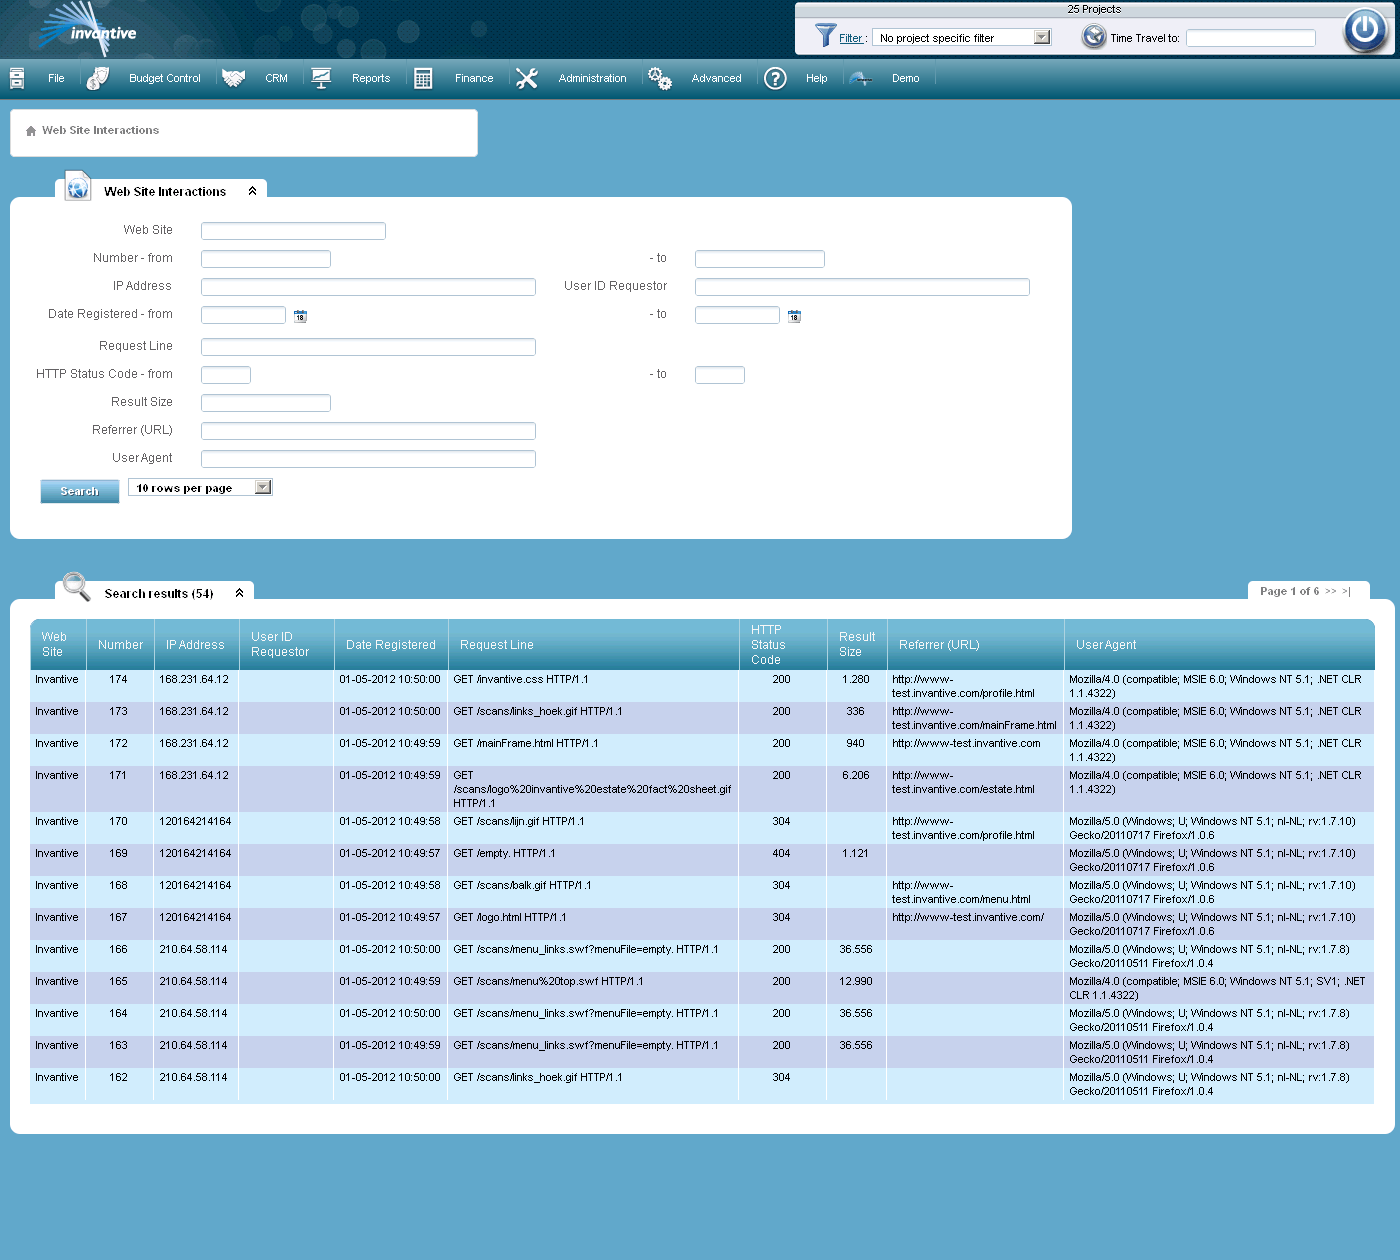The width and height of the screenshot is (1400, 1260).
Task: Click the Administration wrench icon
Action: coord(527,77)
